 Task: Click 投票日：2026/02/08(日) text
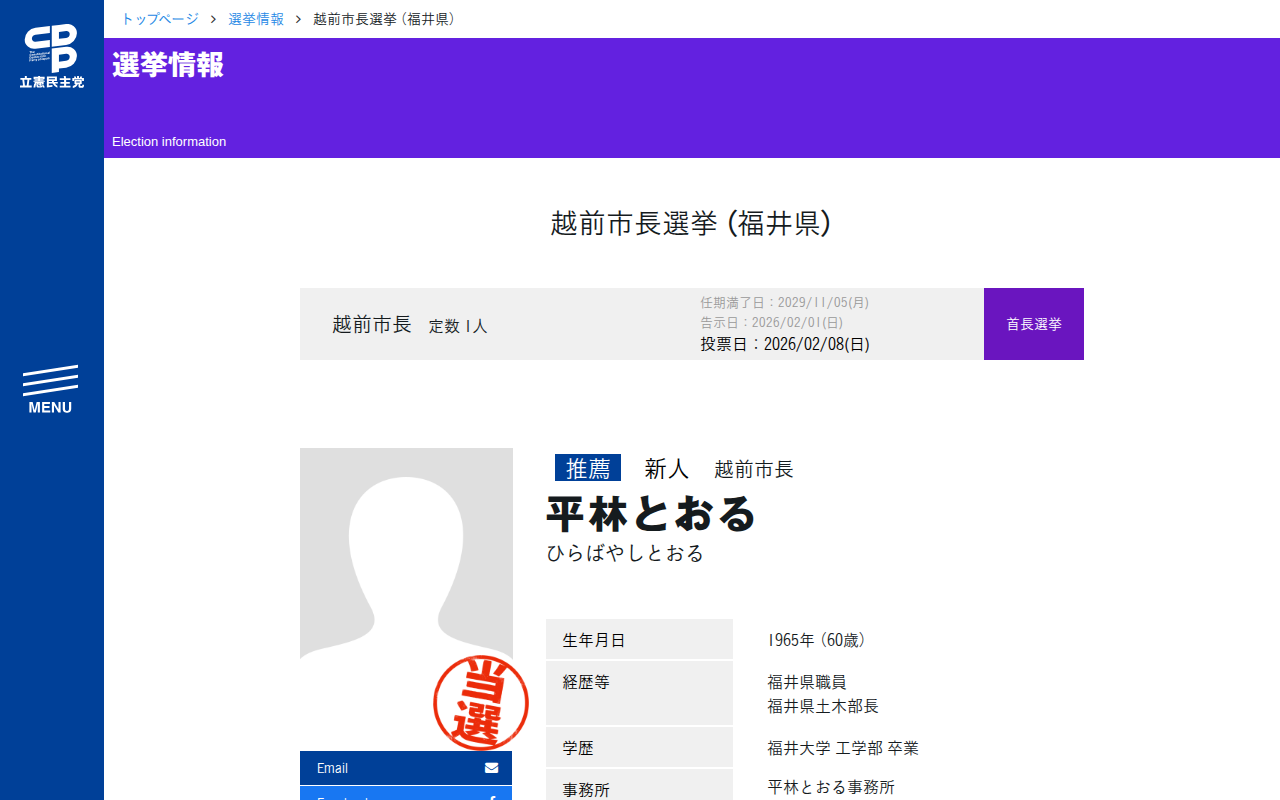[x=785, y=344]
